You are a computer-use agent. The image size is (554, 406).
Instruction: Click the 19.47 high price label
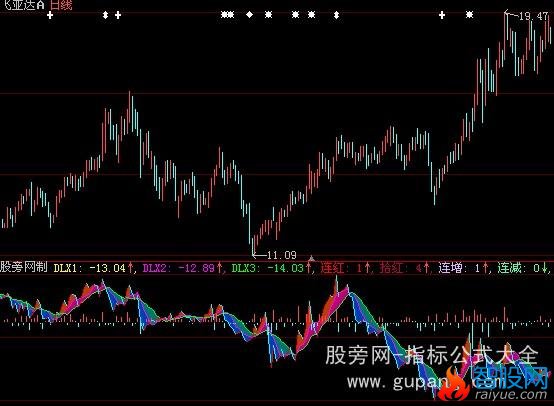click(533, 16)
